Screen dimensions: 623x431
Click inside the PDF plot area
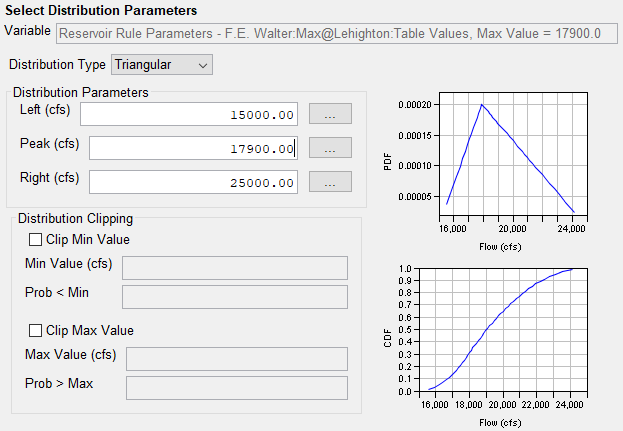click(510, 160)
